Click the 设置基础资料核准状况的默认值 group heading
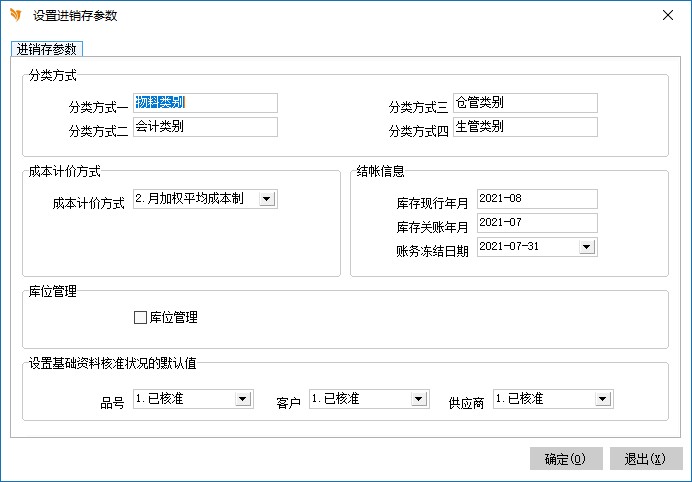692x482 pixels. pyautogui.click(x=112, y=363)
